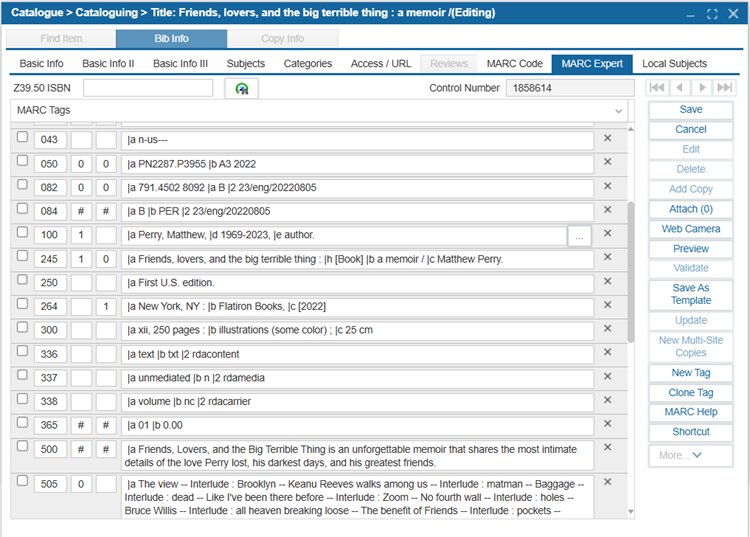Click the Shortcut button
750x537 pixels.
(691, 432)
